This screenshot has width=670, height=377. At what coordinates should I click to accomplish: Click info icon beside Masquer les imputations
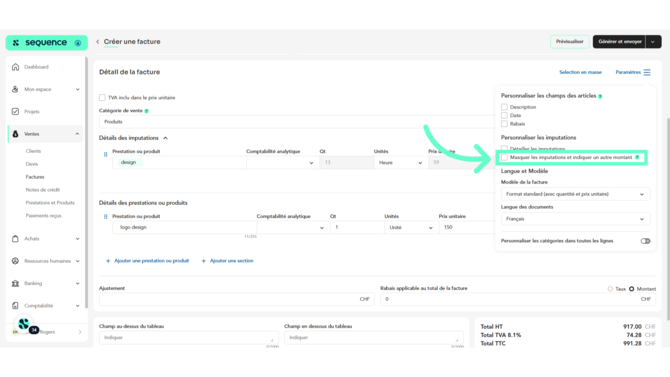point(637,157)
